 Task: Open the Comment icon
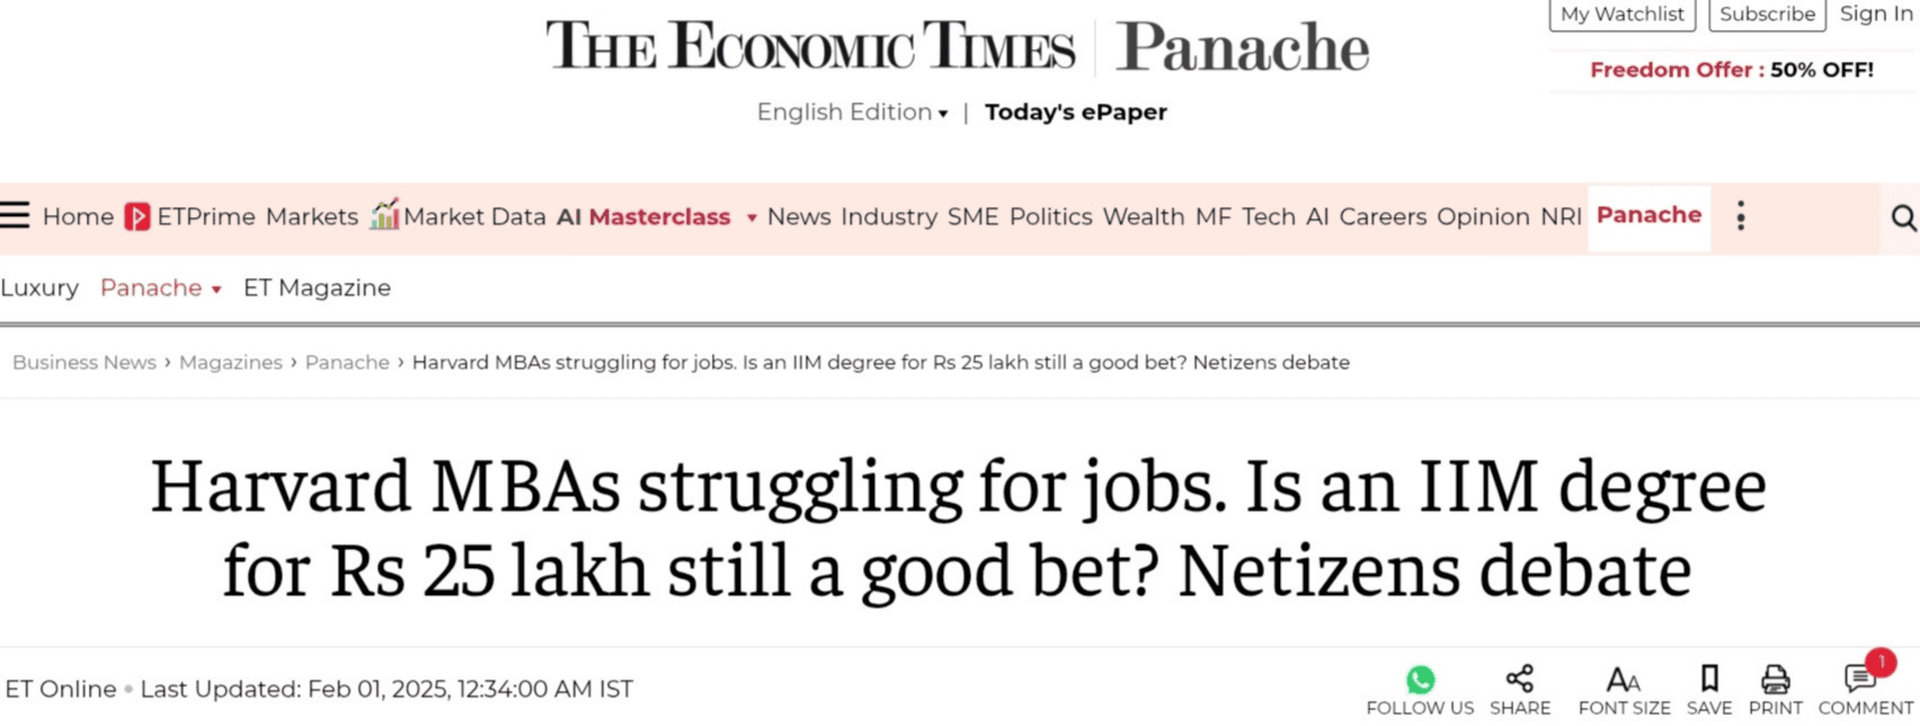[x=1860, y=680]
